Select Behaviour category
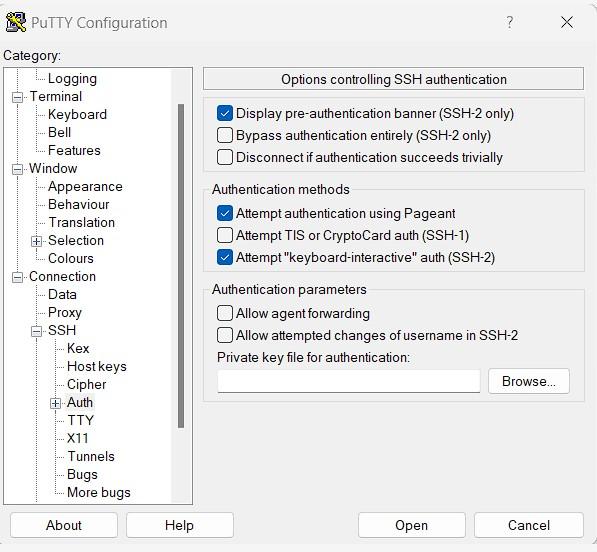 point(78,205)
